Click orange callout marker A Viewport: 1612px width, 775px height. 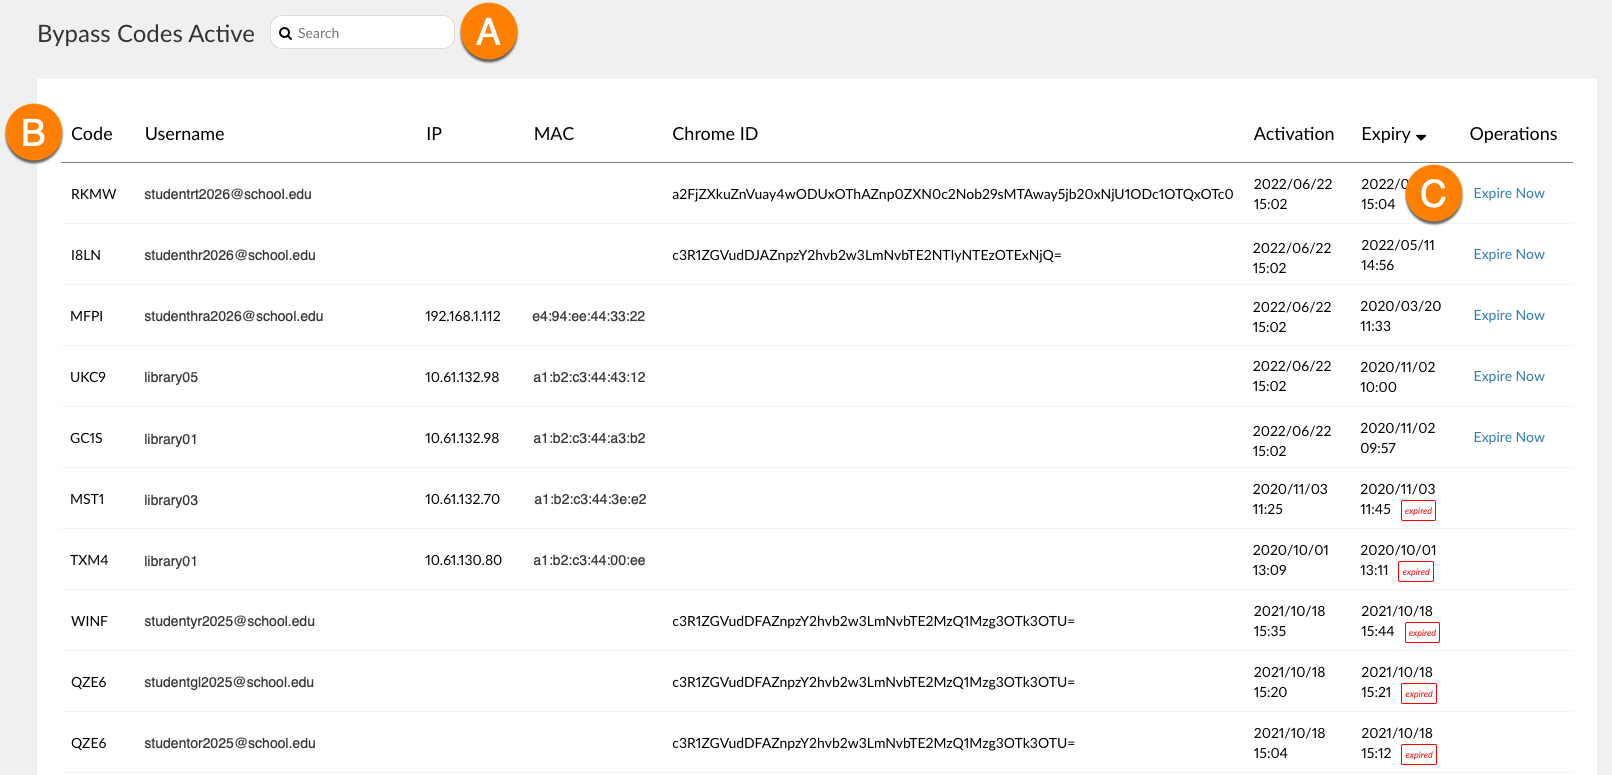tap(488, 32)
